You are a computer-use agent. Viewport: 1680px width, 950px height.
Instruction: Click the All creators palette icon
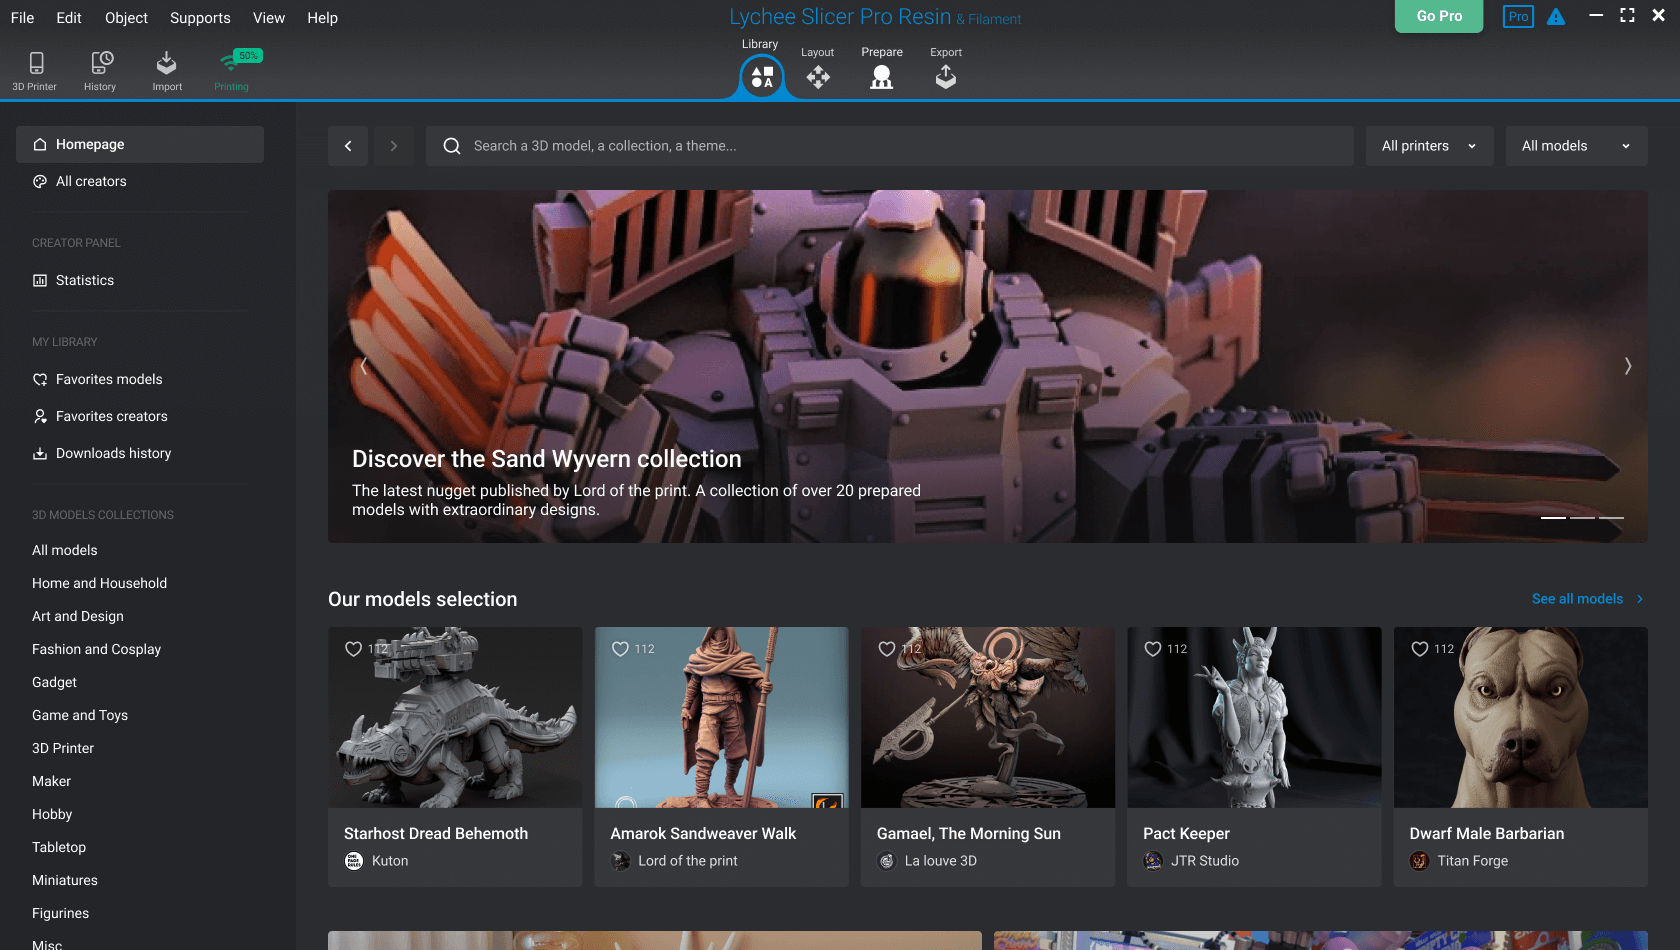(40, 181)
